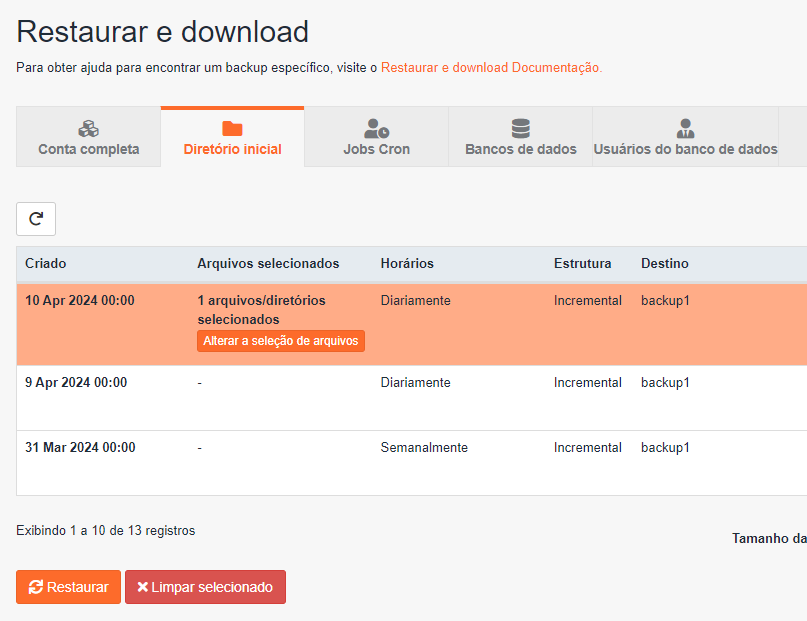The height and width of the screenshot is (621, 807).
Task: Sort by the Criado column header
Action: pos(46,263)
